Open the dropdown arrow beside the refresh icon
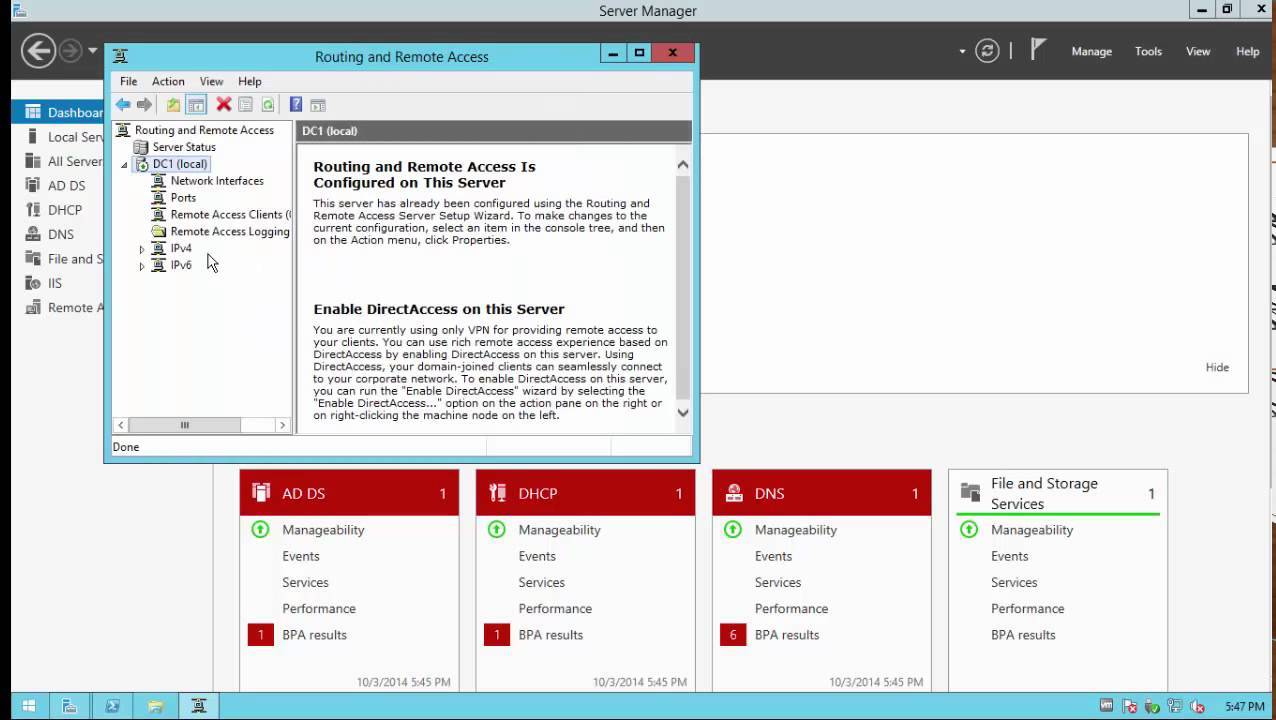The width and height of the screenshot is (1276, 720). point(963,51)
